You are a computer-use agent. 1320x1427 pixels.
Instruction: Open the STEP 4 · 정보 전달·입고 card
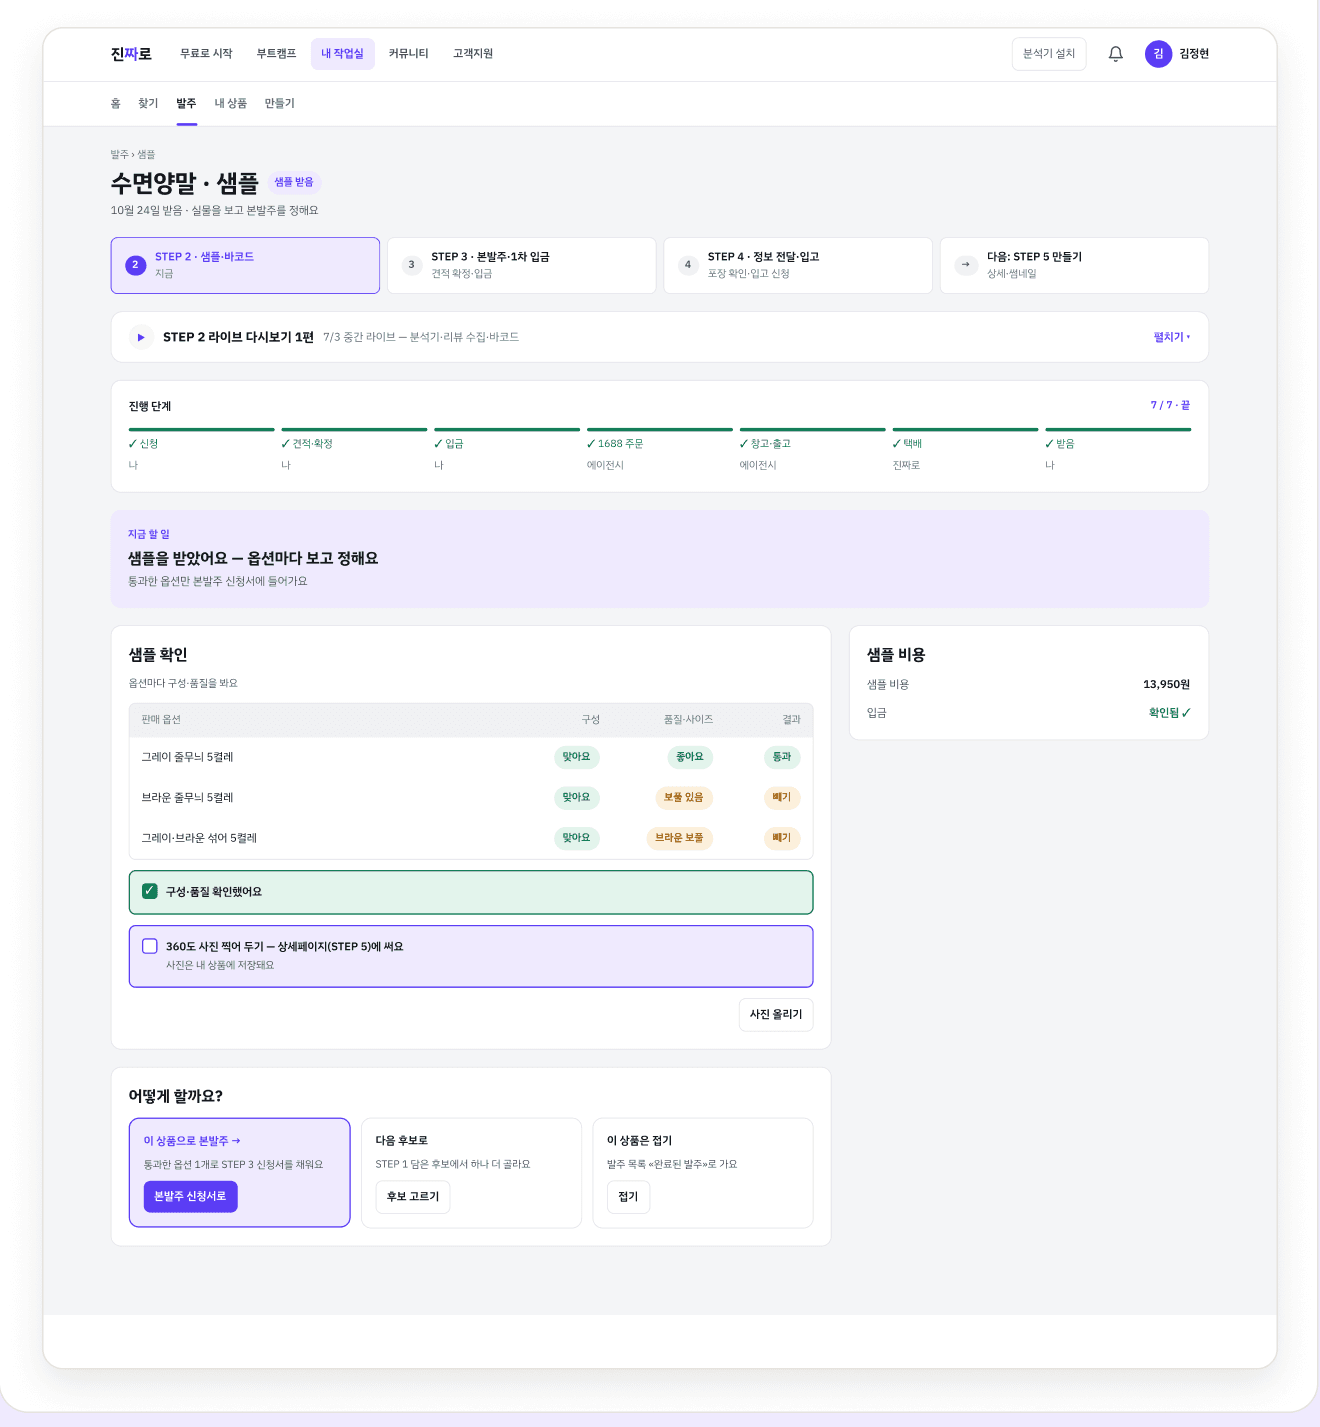798,265
